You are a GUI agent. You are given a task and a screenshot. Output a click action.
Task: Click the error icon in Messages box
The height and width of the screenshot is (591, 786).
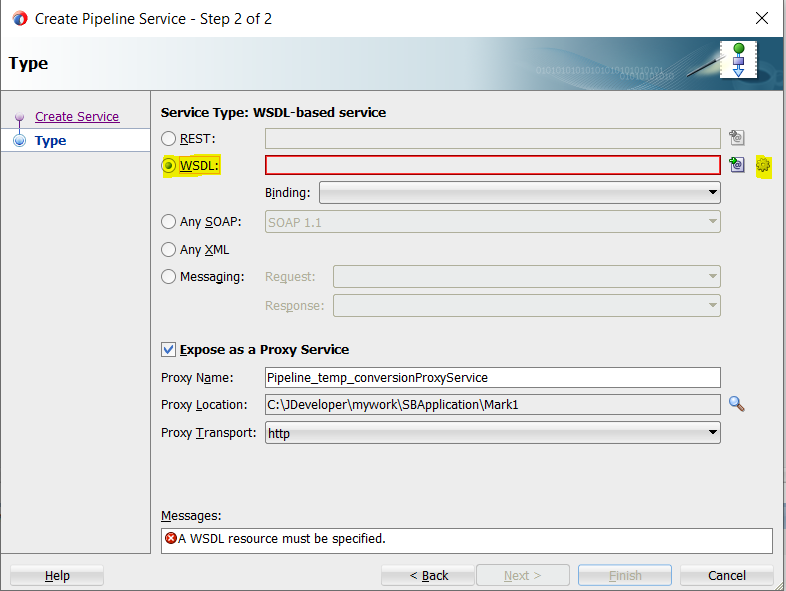tap(171, 539)
